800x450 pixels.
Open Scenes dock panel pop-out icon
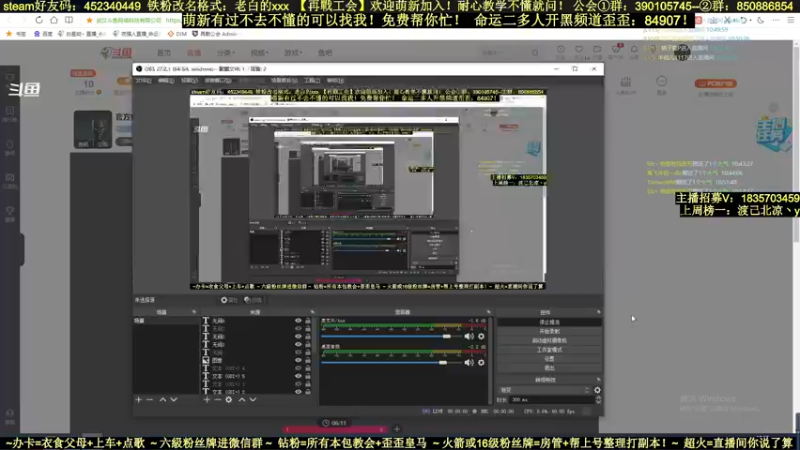click(194, 312)
